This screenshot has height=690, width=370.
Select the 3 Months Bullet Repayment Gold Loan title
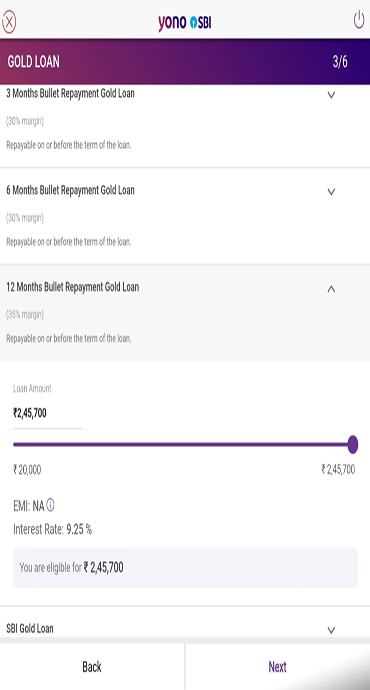[70, 93]
